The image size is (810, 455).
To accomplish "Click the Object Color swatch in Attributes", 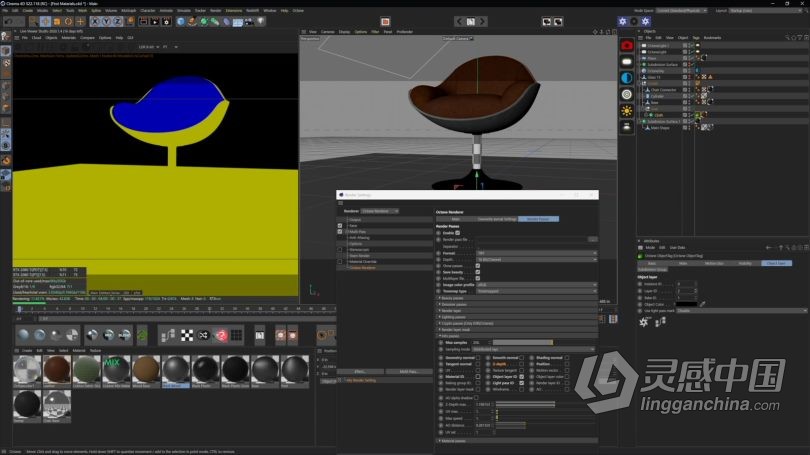I will [x=686, y=304].
